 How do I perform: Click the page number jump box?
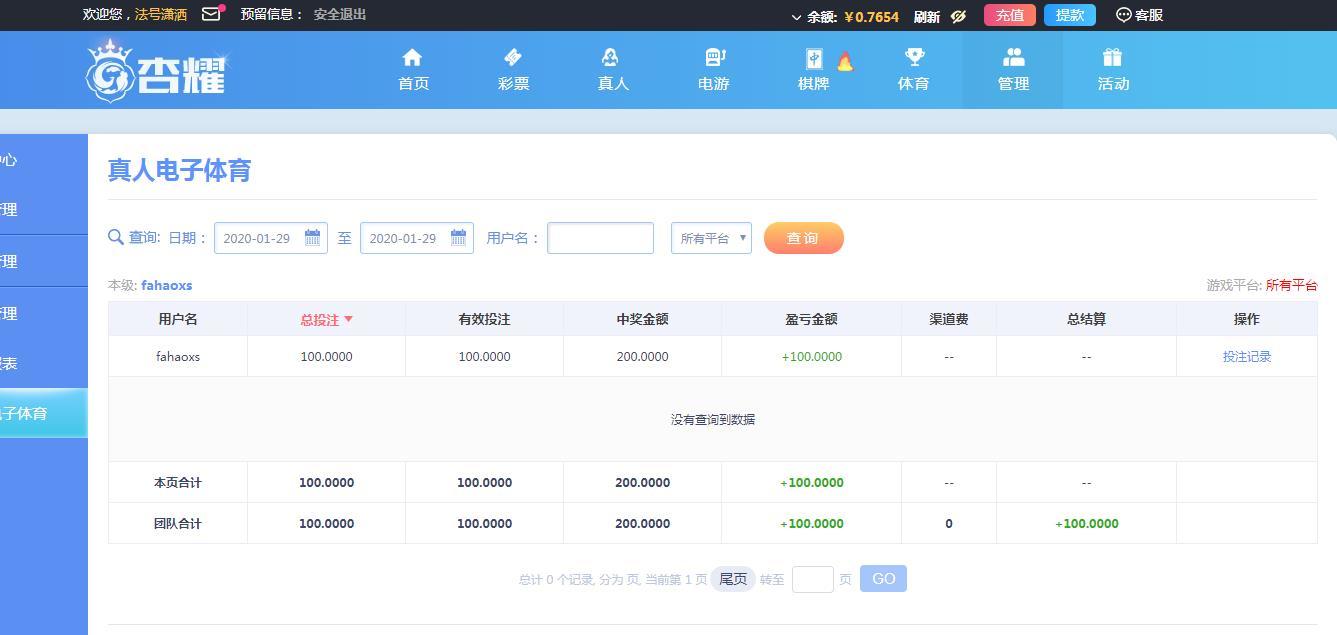(813, 579)
